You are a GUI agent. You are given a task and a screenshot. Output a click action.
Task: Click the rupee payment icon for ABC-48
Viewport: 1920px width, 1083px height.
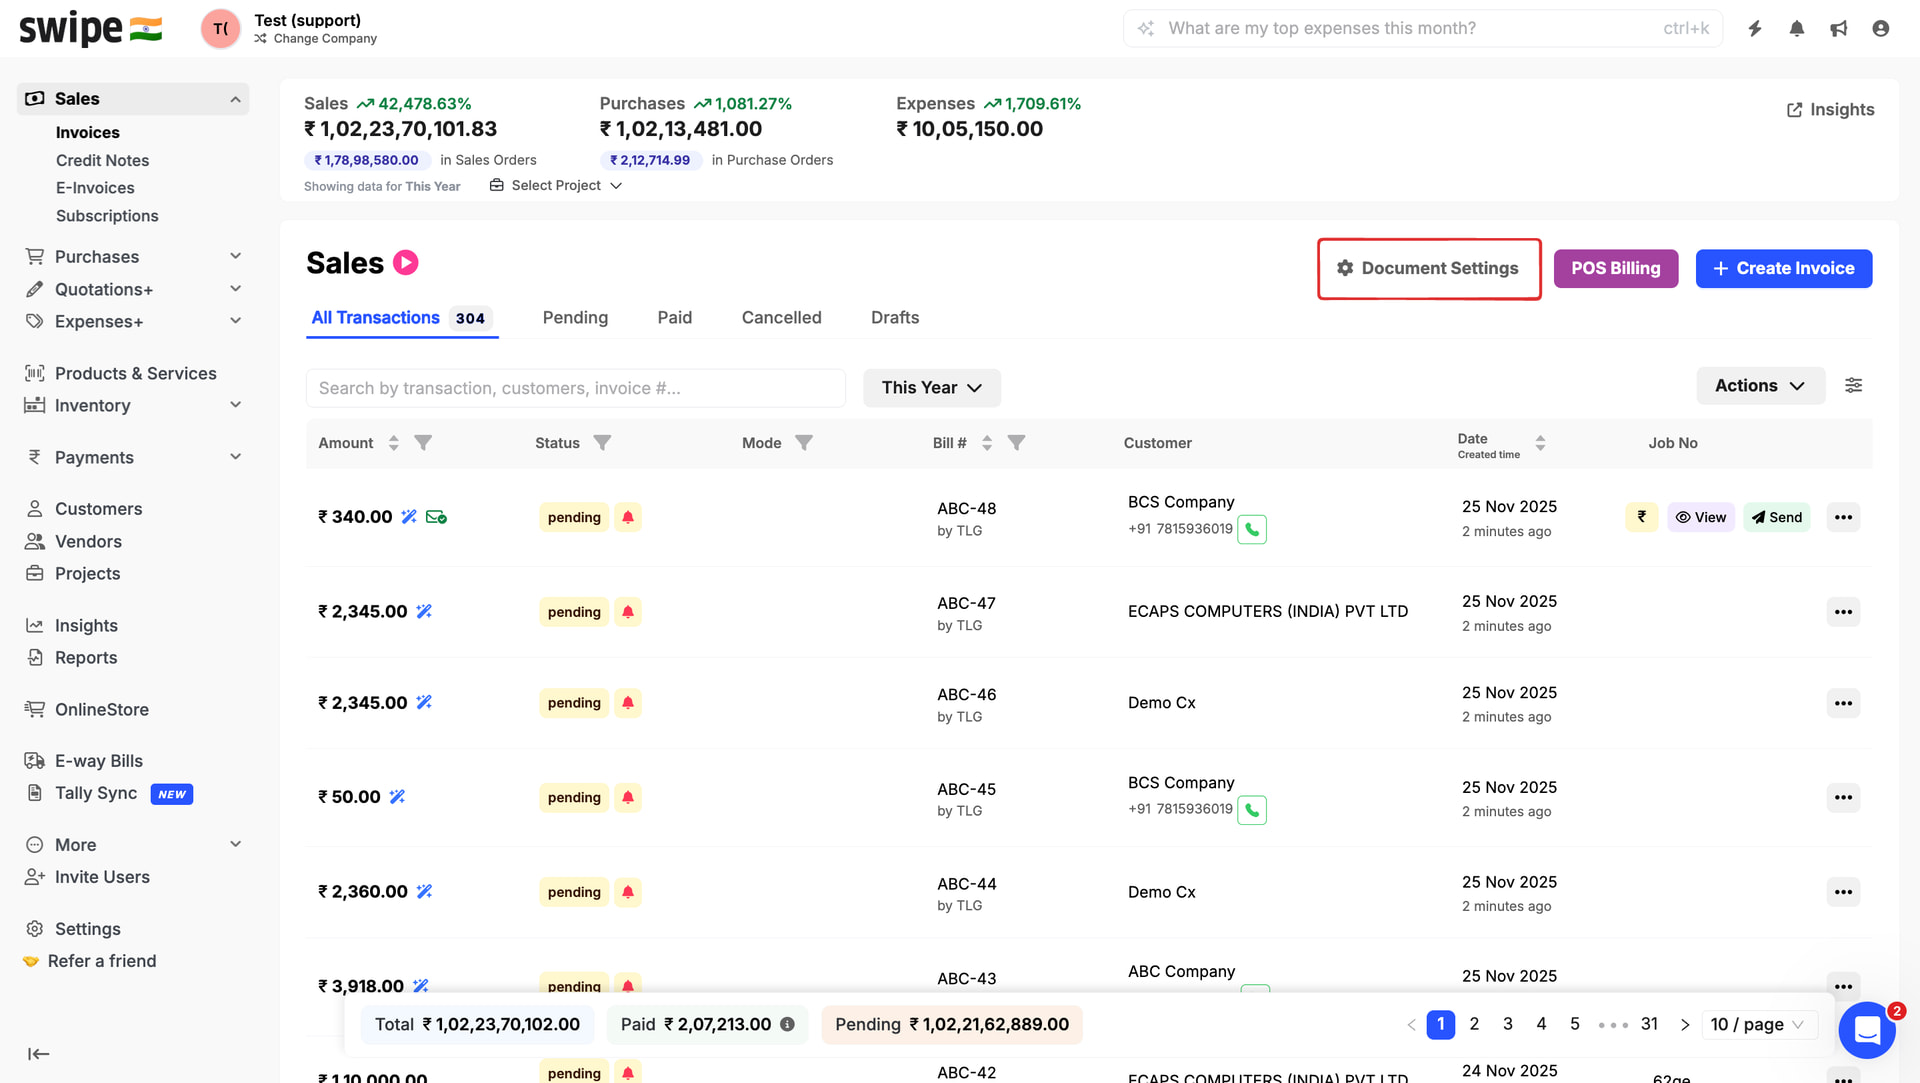tap(1641, 517)
